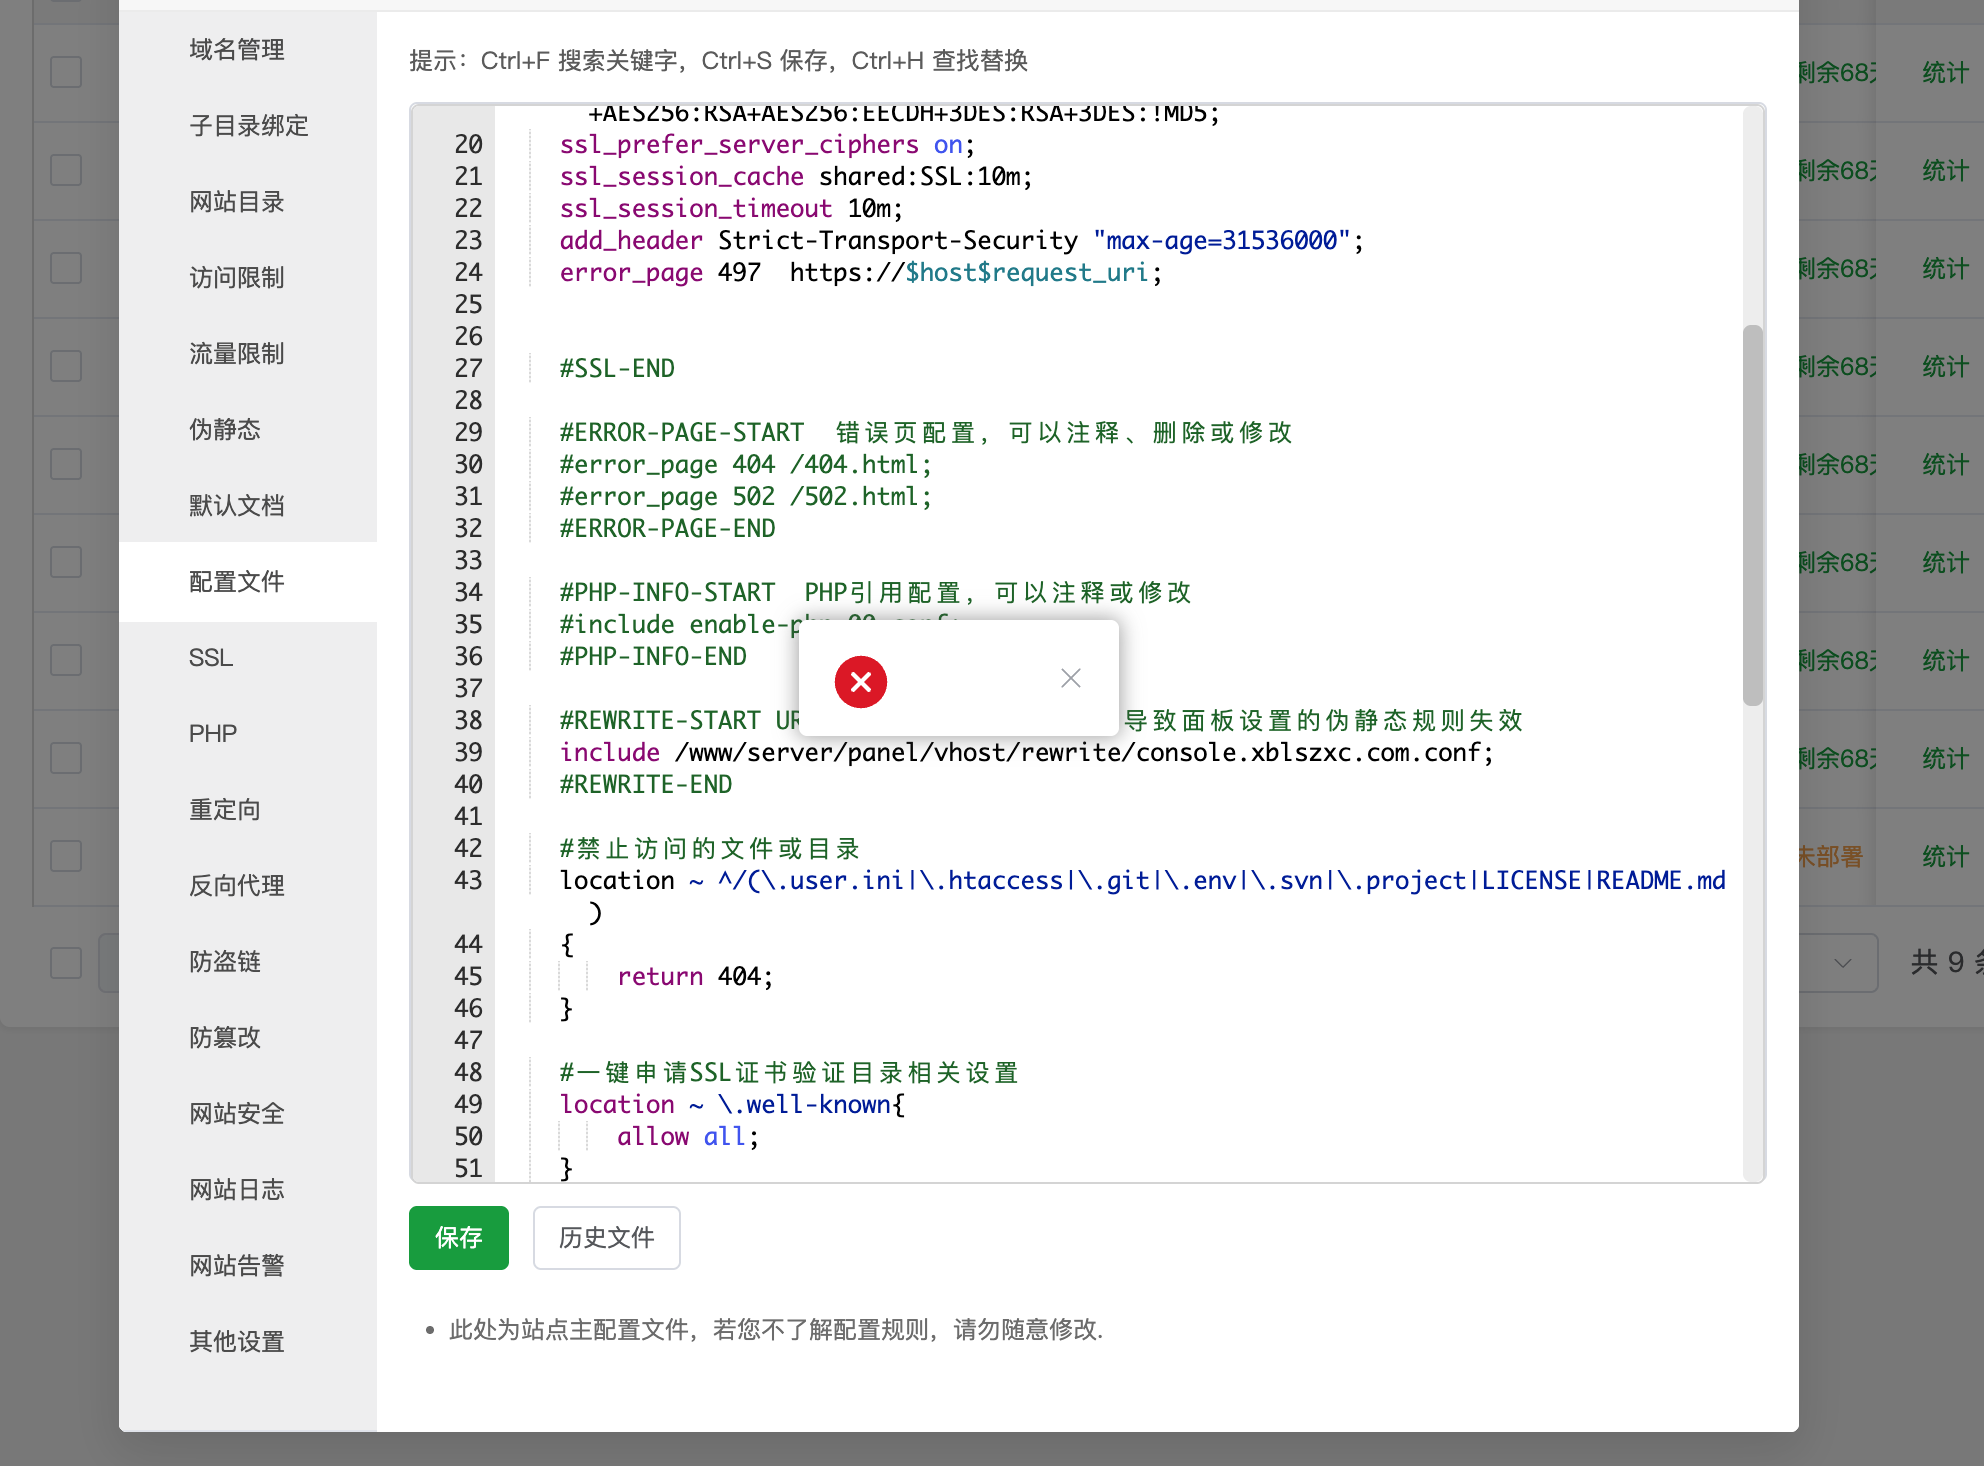The image size is (1984, 1466).
Task: Tick the ninth background site row checkbox
Action: pyautogui.click(x=66, y=856)
